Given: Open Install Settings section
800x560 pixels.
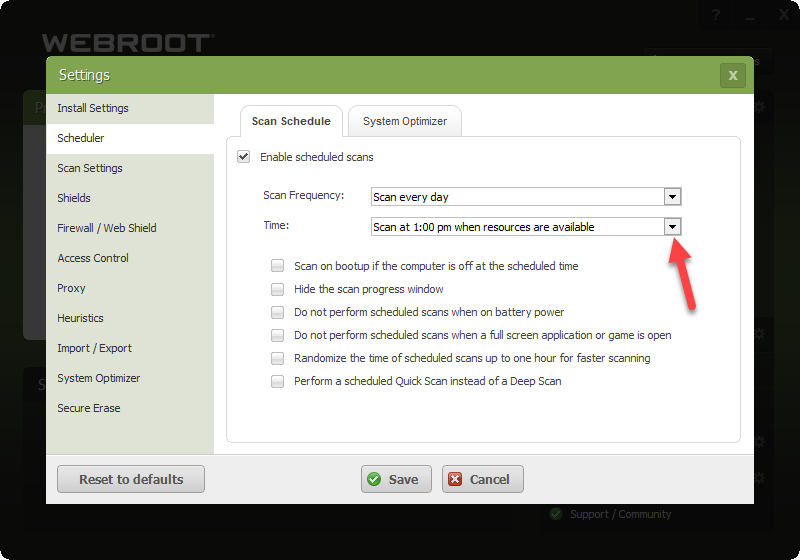Looking at the screenshot, I should point(130,108).
